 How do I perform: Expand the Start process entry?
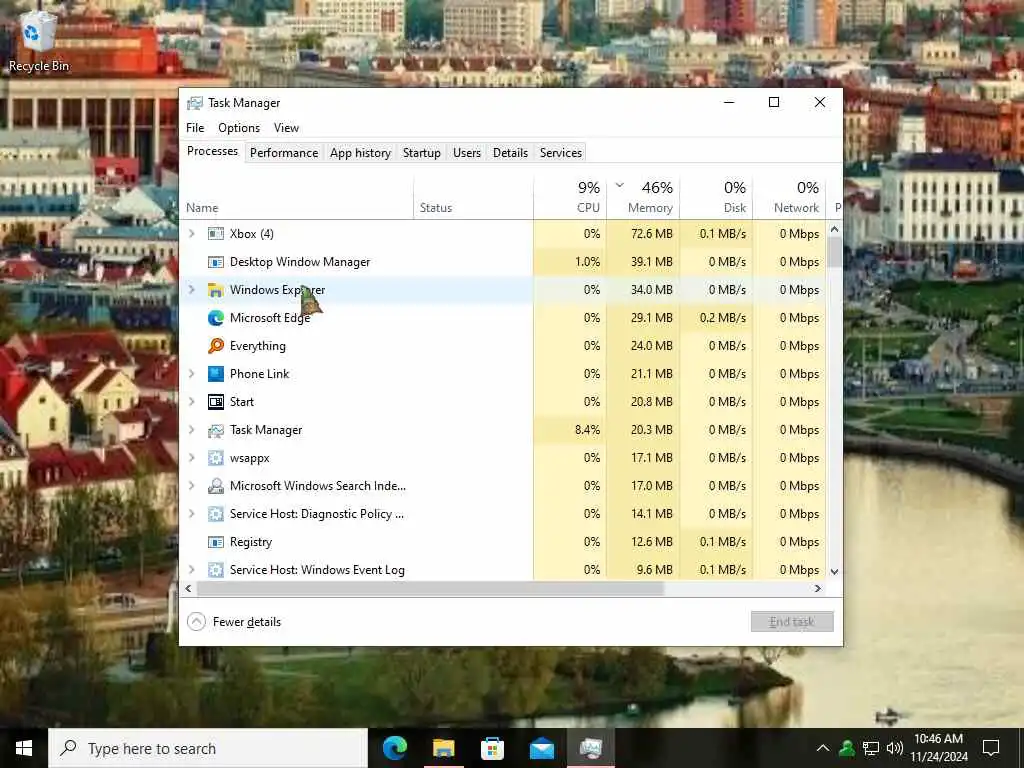[x=191, y=402]
